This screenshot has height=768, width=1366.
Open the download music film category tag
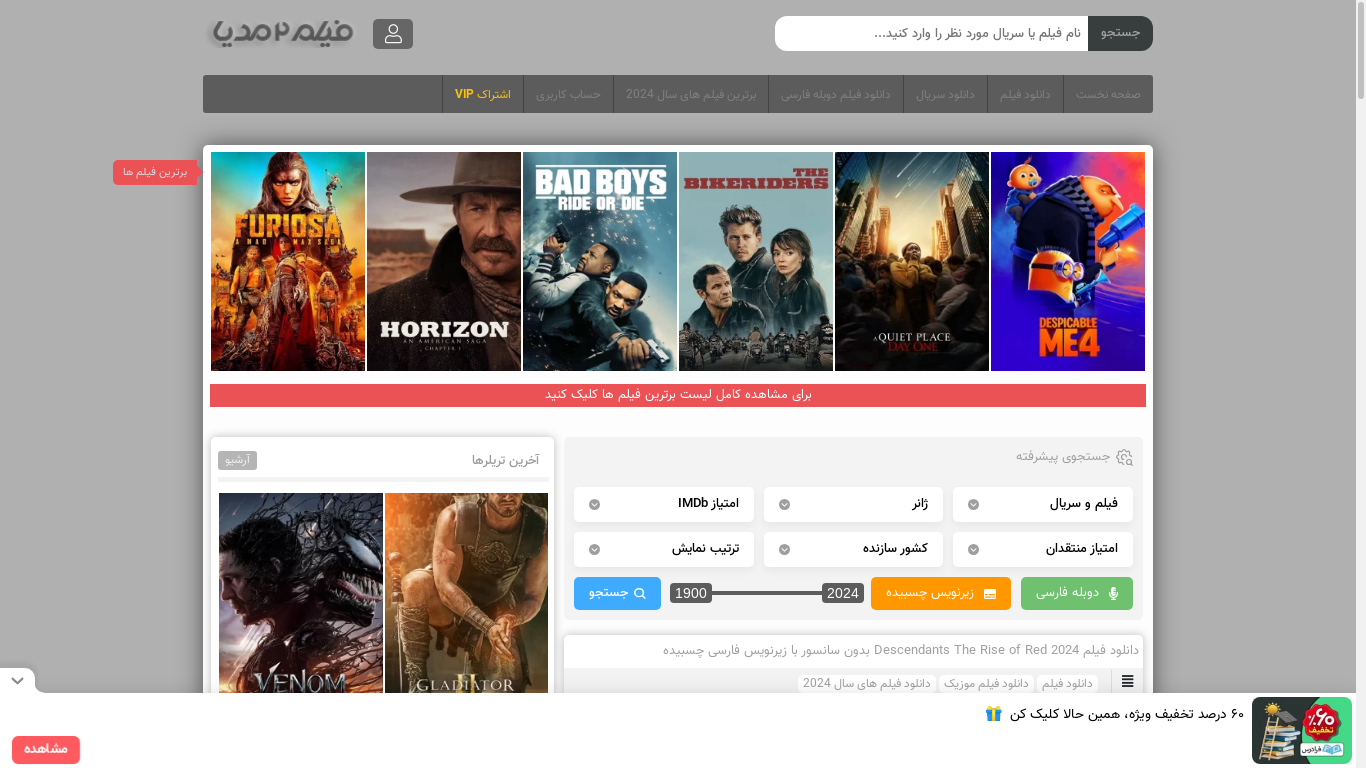coord(987,683)
